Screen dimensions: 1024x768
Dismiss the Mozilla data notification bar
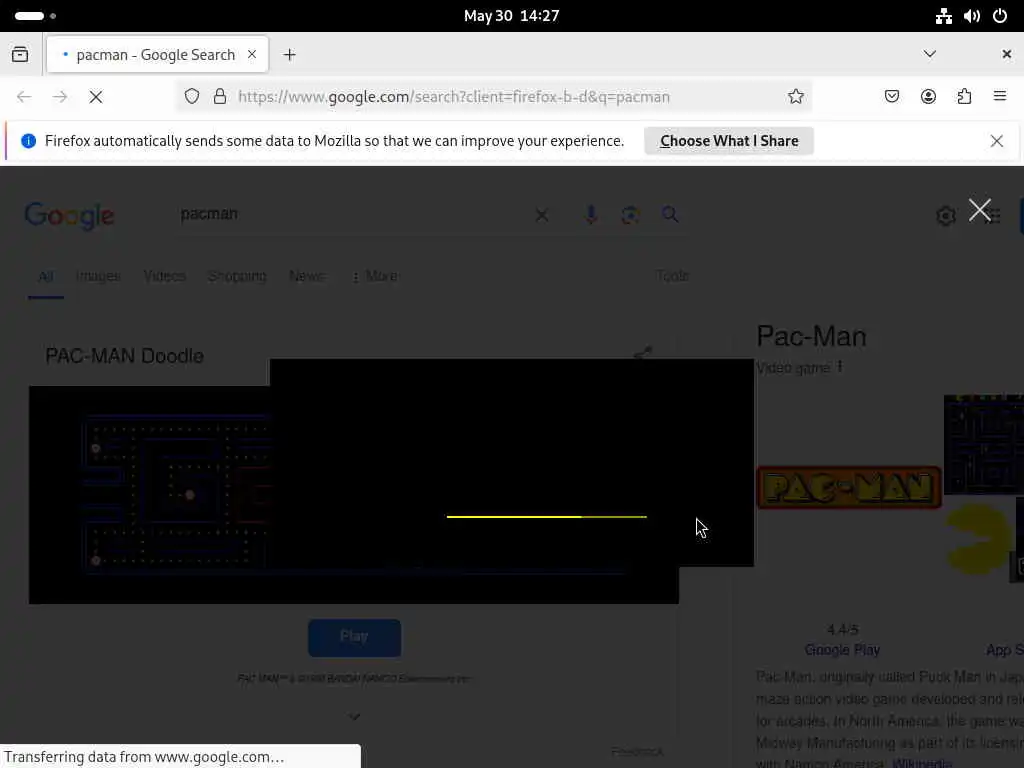pyautogui.click(x=997, y=141)
